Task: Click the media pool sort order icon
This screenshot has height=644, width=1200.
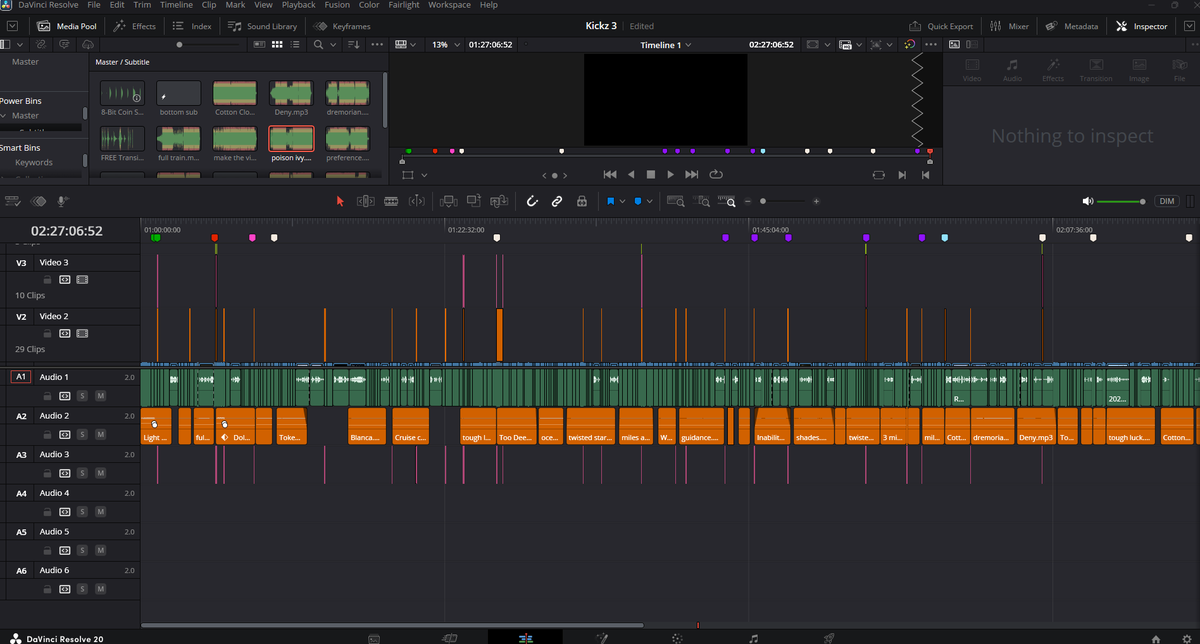Action: (x=354, y=45)
